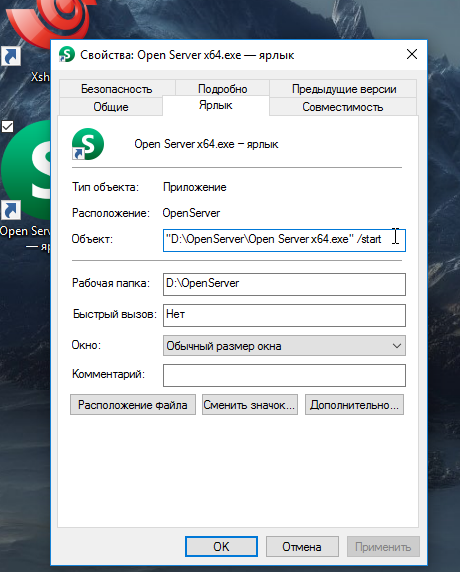Select the Open Server desktop shortcut icon
Viewport: 460px width, 572px height.
pos(25,171)
